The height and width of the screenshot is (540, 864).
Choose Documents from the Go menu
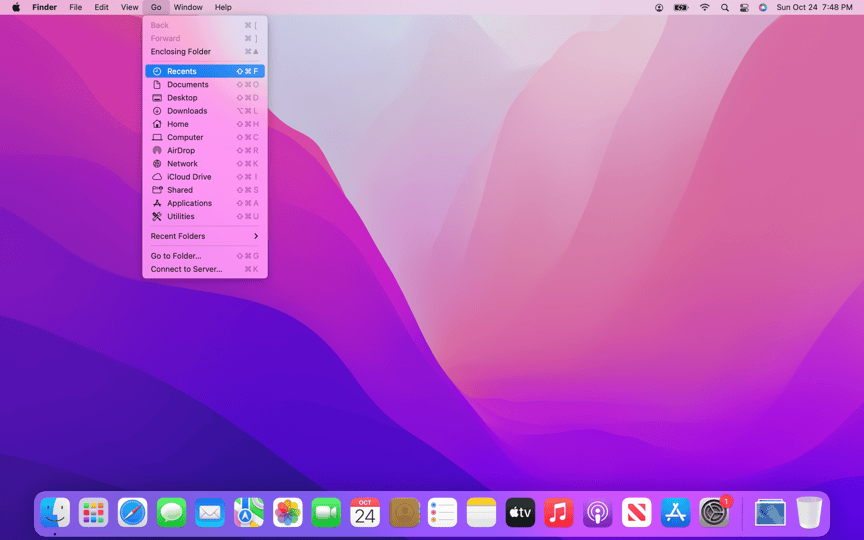(x=205, y=84)
